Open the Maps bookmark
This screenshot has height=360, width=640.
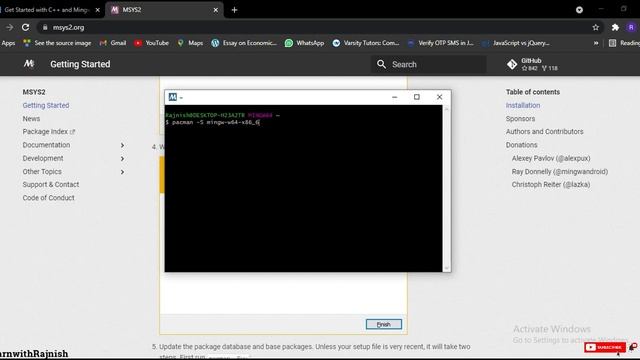pyautogui.click(x=190, y=43)
